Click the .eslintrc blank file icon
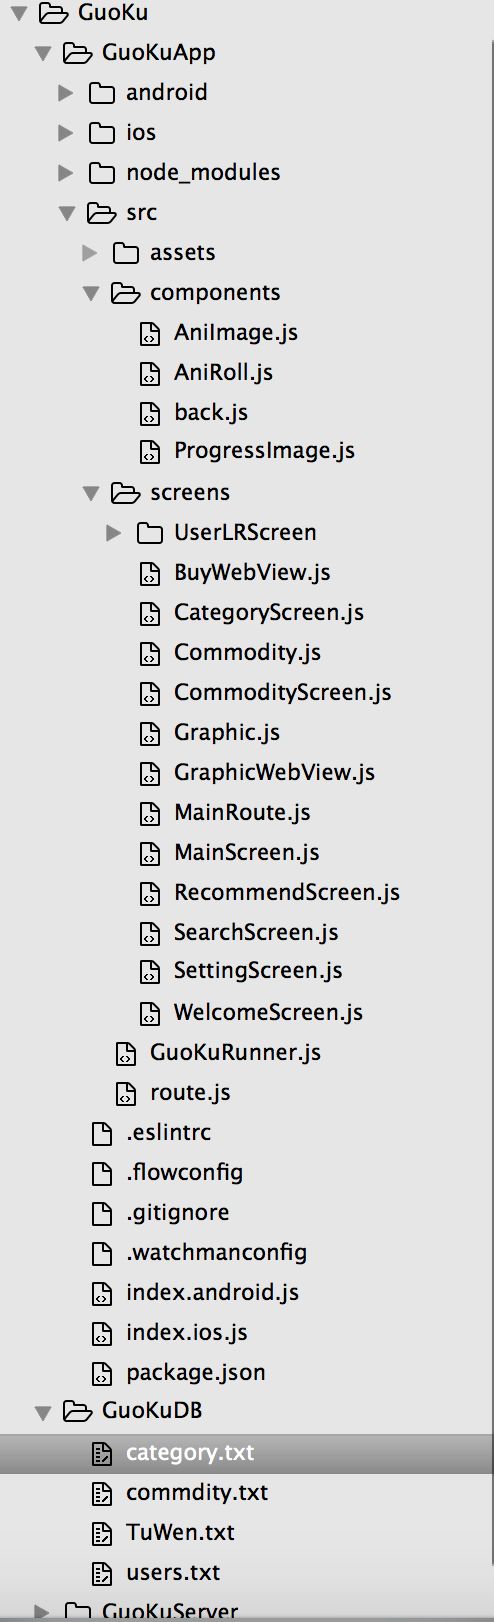 [x=101, y=1133]
